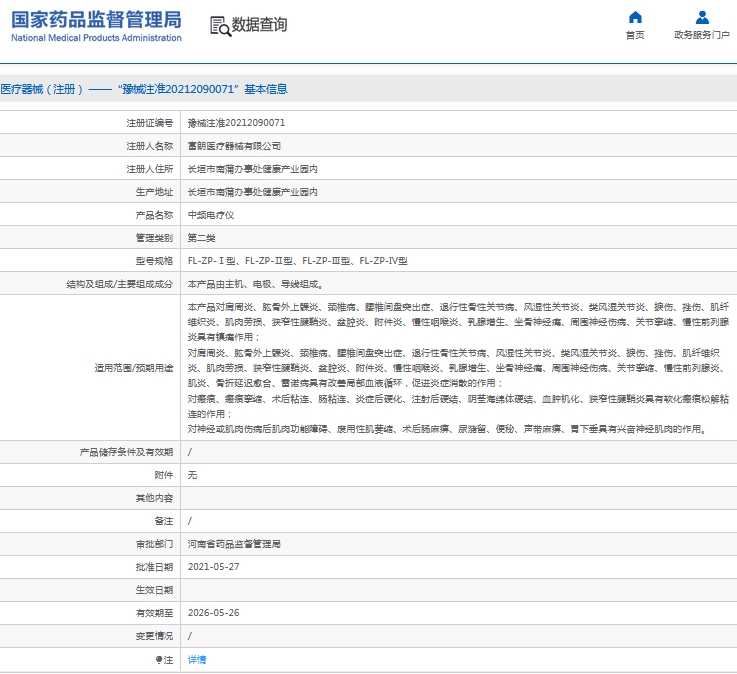Click model specs FL-ZP-Ⅰ型 row value
This screenshot has height=674, width=737.
[297, 261]
